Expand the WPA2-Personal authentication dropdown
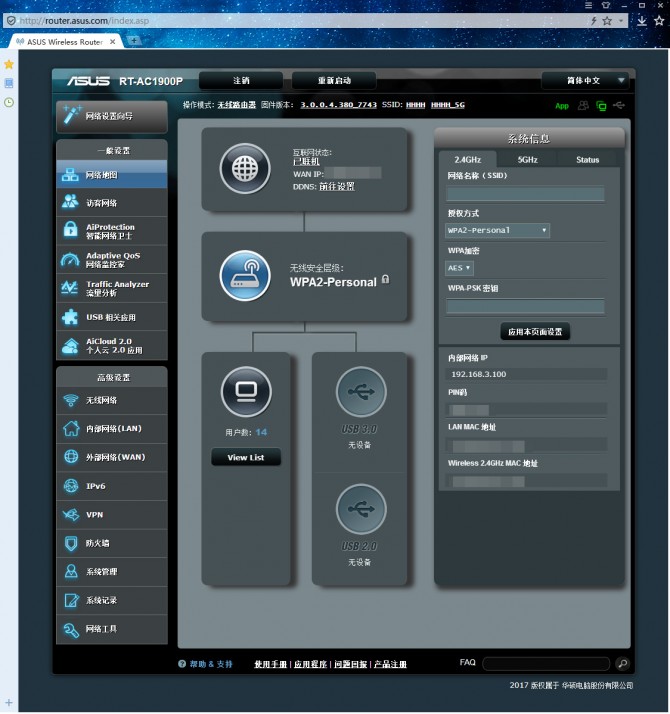 pyautogui.click(x=497, y=230)
